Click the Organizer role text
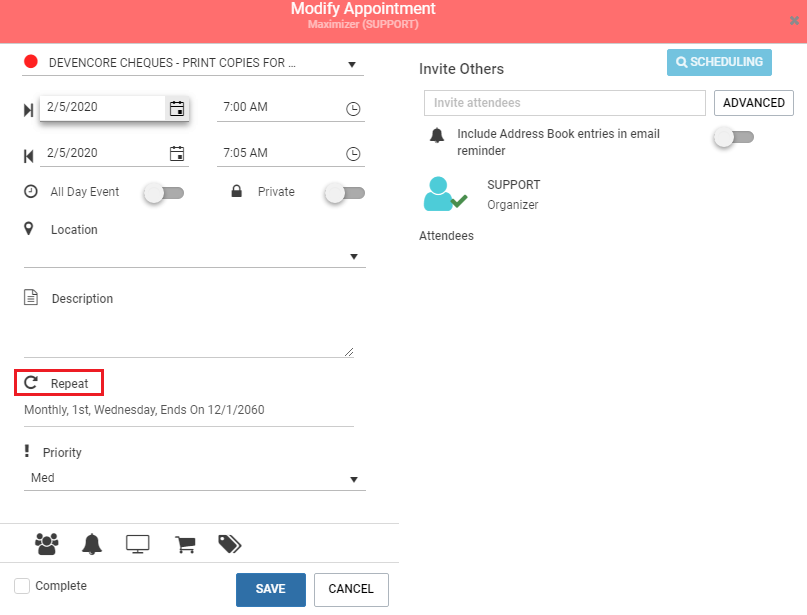 513,205
